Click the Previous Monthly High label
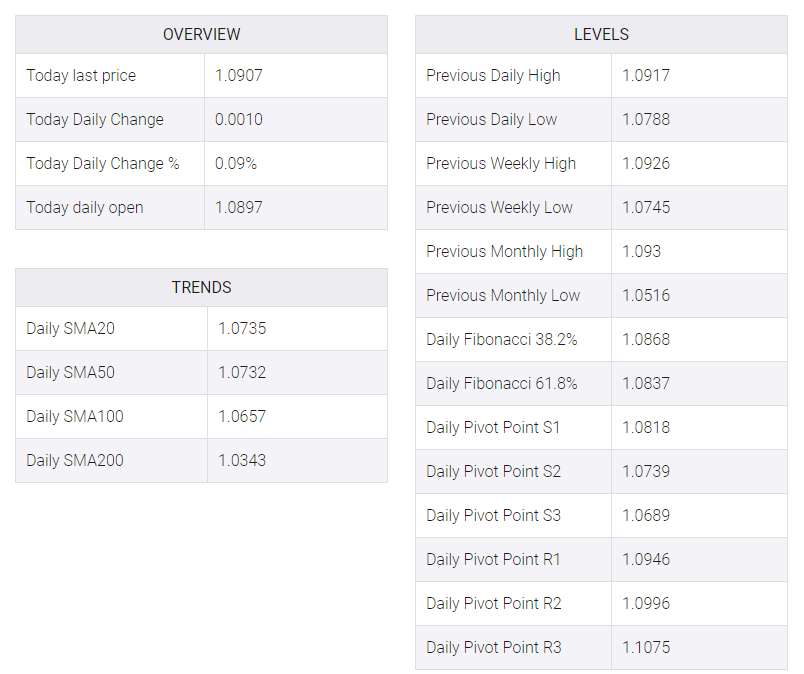The height and width of the screenshot is (674, 804). pos(505,251)
